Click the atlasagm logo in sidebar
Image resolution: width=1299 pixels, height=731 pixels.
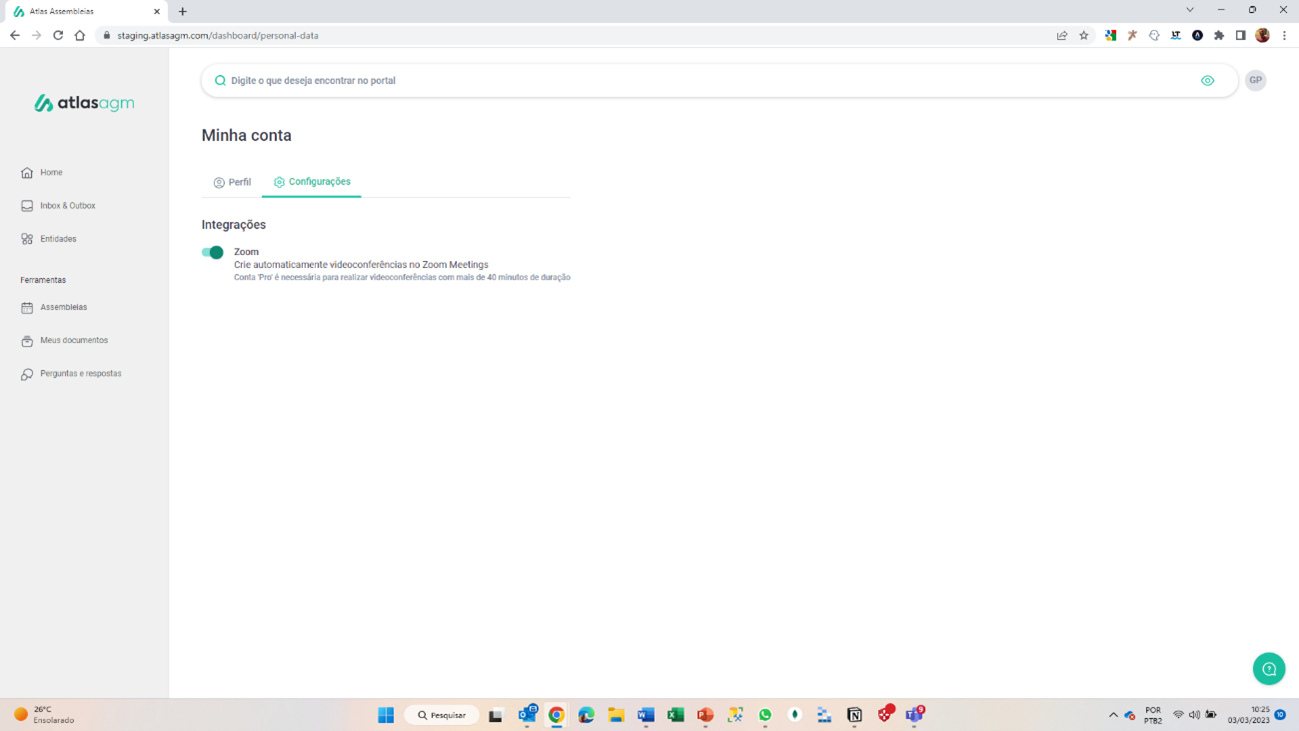coord(84,103)
